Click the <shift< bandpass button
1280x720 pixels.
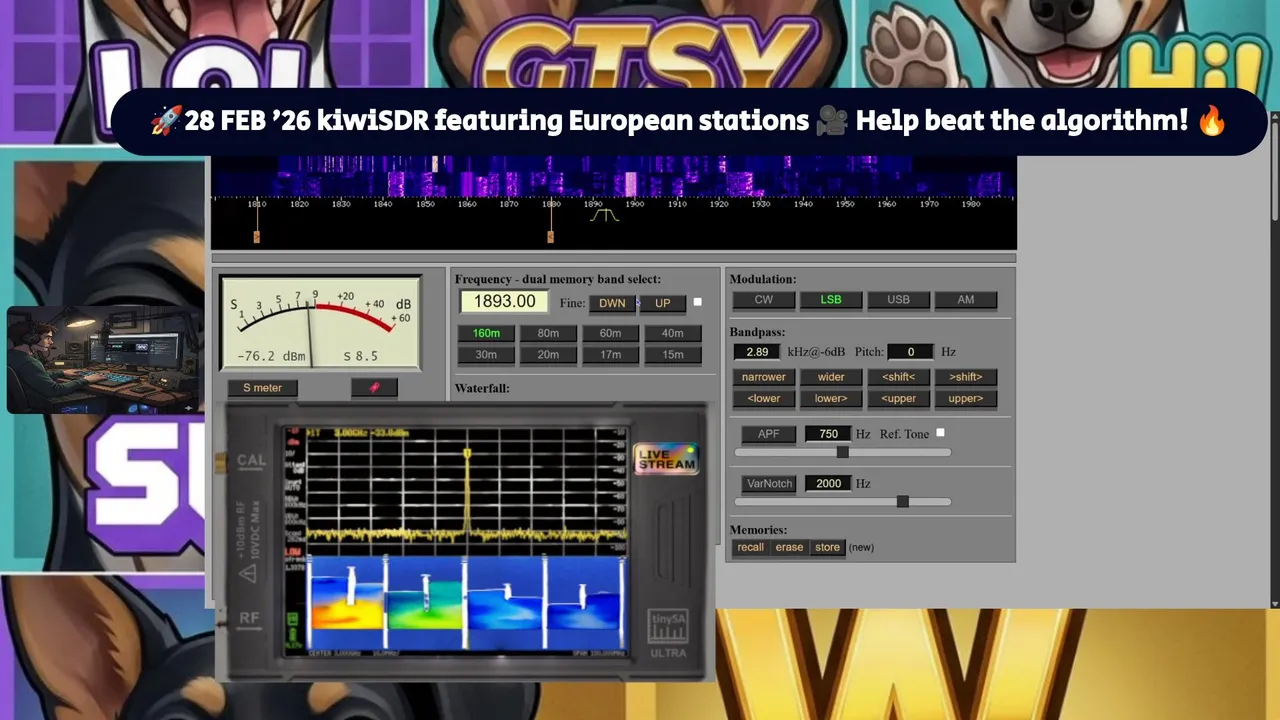pyautogui.click(x=898, y=377)
